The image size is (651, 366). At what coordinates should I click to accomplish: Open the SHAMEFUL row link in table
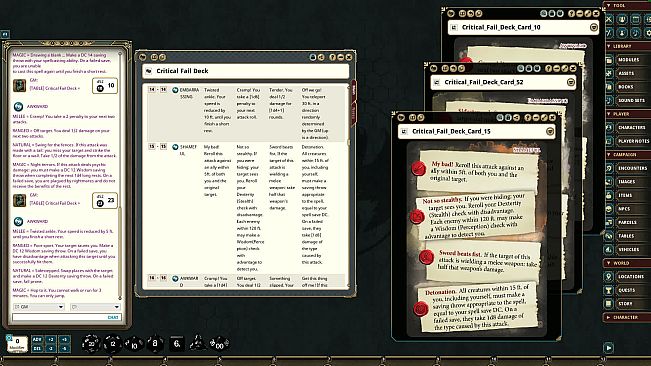click(x=175, y=147)
